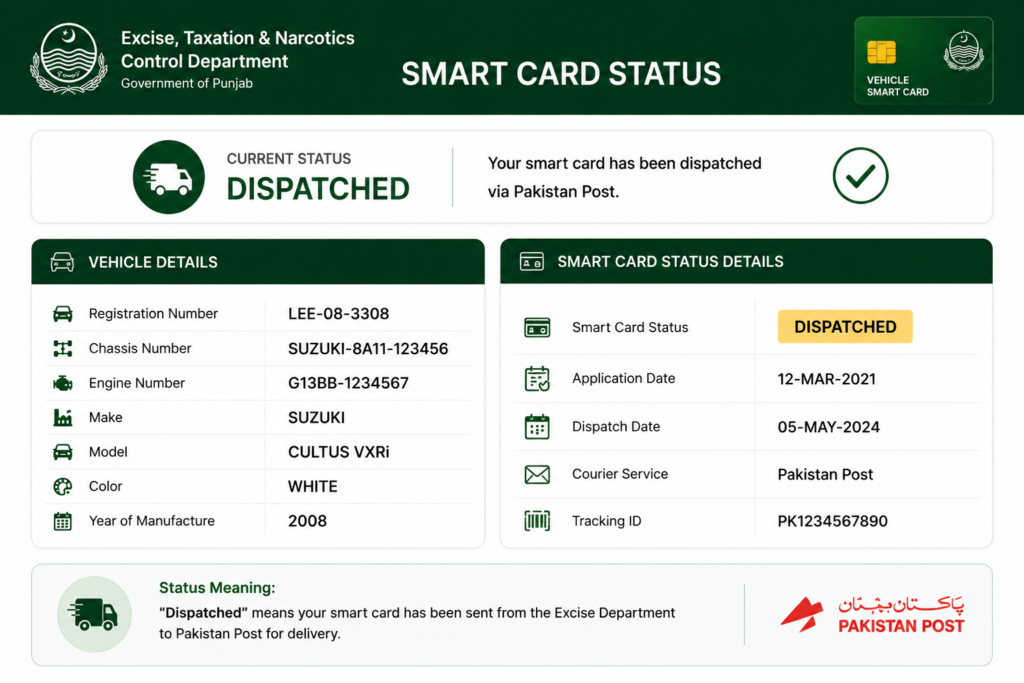Viewport: 1024px width, 683px height.
Task: Click the Government of Punjab subtitle
Action: [x=187, y=84]
